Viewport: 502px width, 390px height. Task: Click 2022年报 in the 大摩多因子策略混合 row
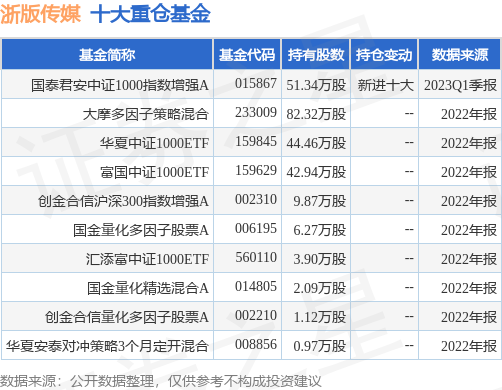[x=469, y=114]
